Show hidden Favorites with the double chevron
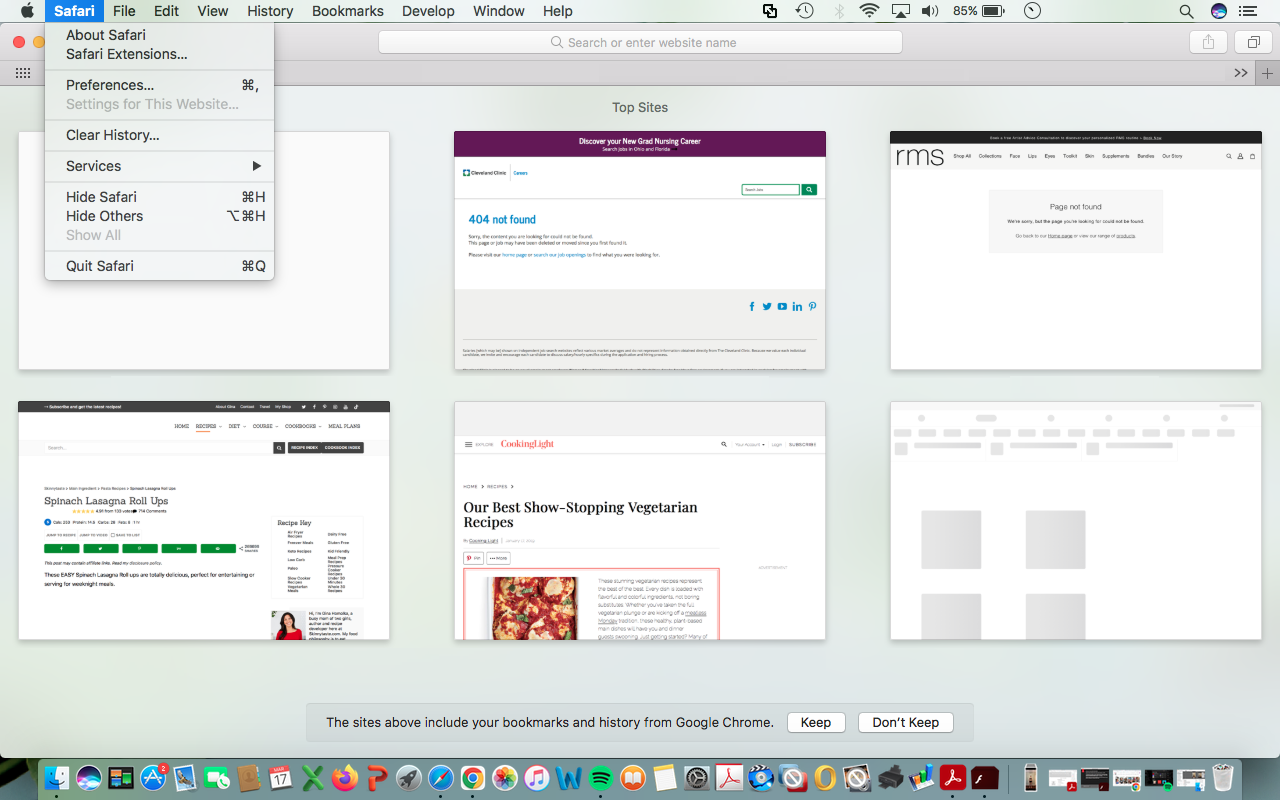 (1241, 73)
